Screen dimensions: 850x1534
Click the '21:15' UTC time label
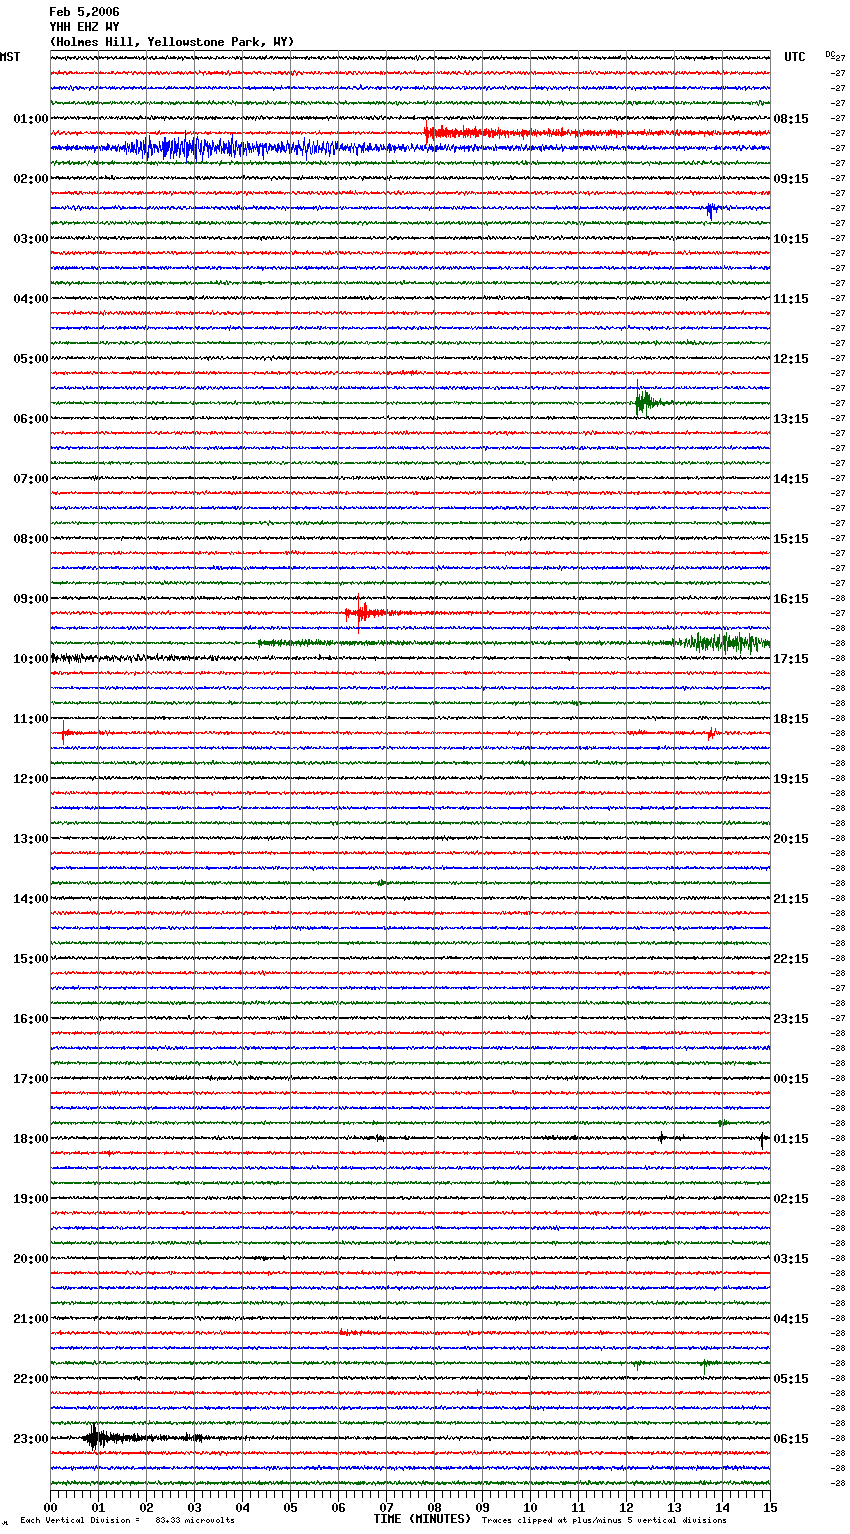(791, 899)
